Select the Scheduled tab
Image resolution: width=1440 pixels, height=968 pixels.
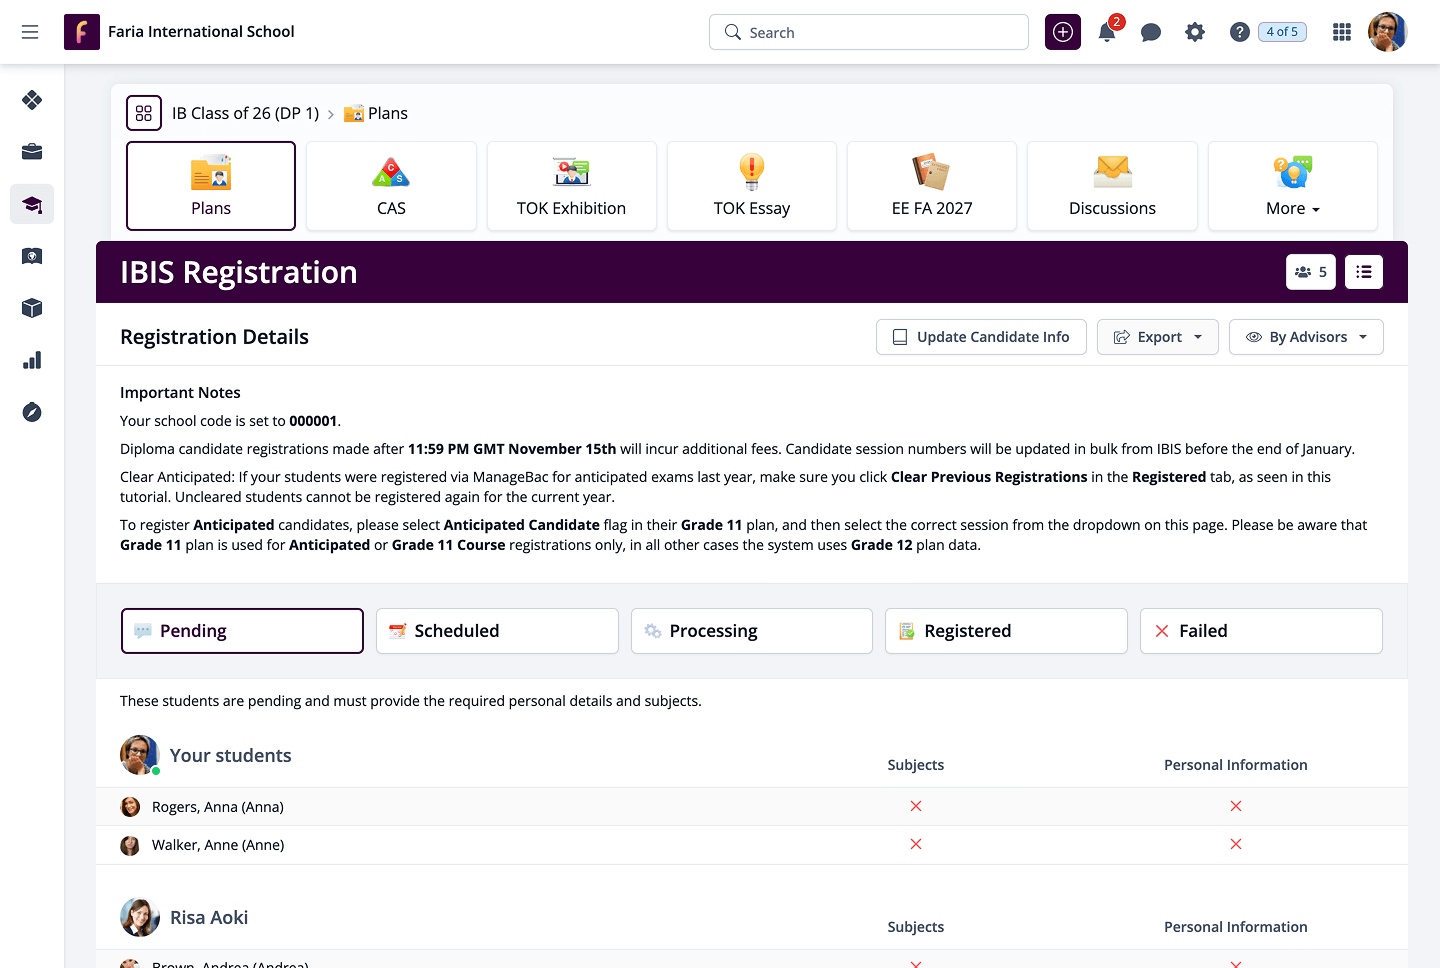pyautogui.click(x=497, y=631)
